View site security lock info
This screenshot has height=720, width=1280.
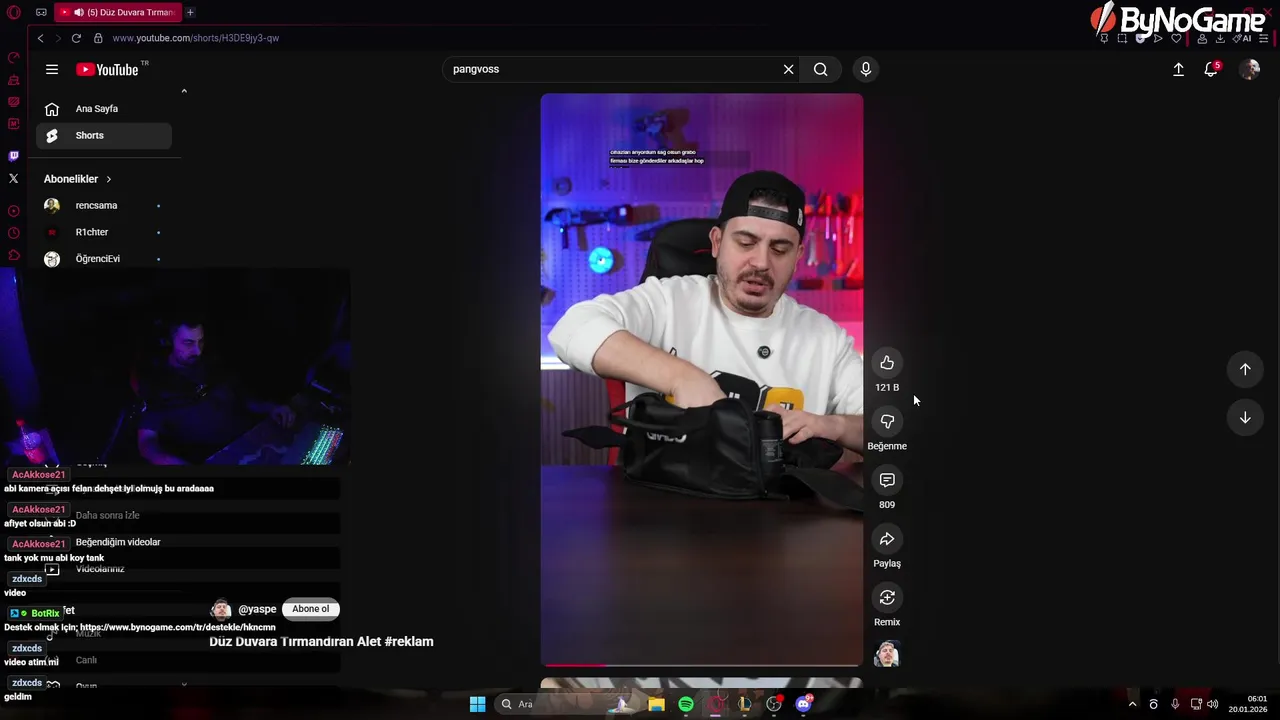pyautogui.click(x=98, y=38)
